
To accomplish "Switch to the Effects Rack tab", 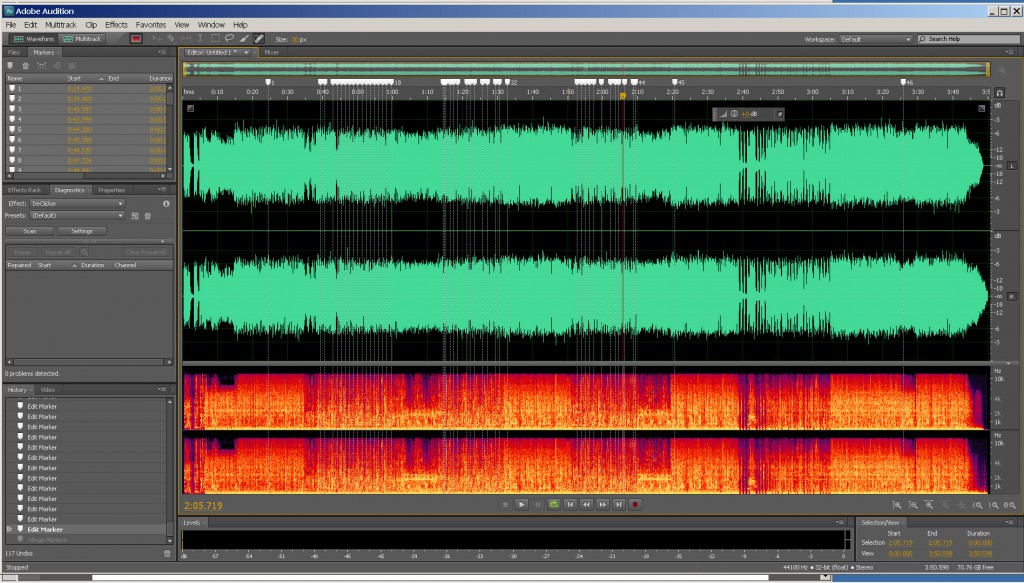I will pyautogui.click(x=24, y=190).
